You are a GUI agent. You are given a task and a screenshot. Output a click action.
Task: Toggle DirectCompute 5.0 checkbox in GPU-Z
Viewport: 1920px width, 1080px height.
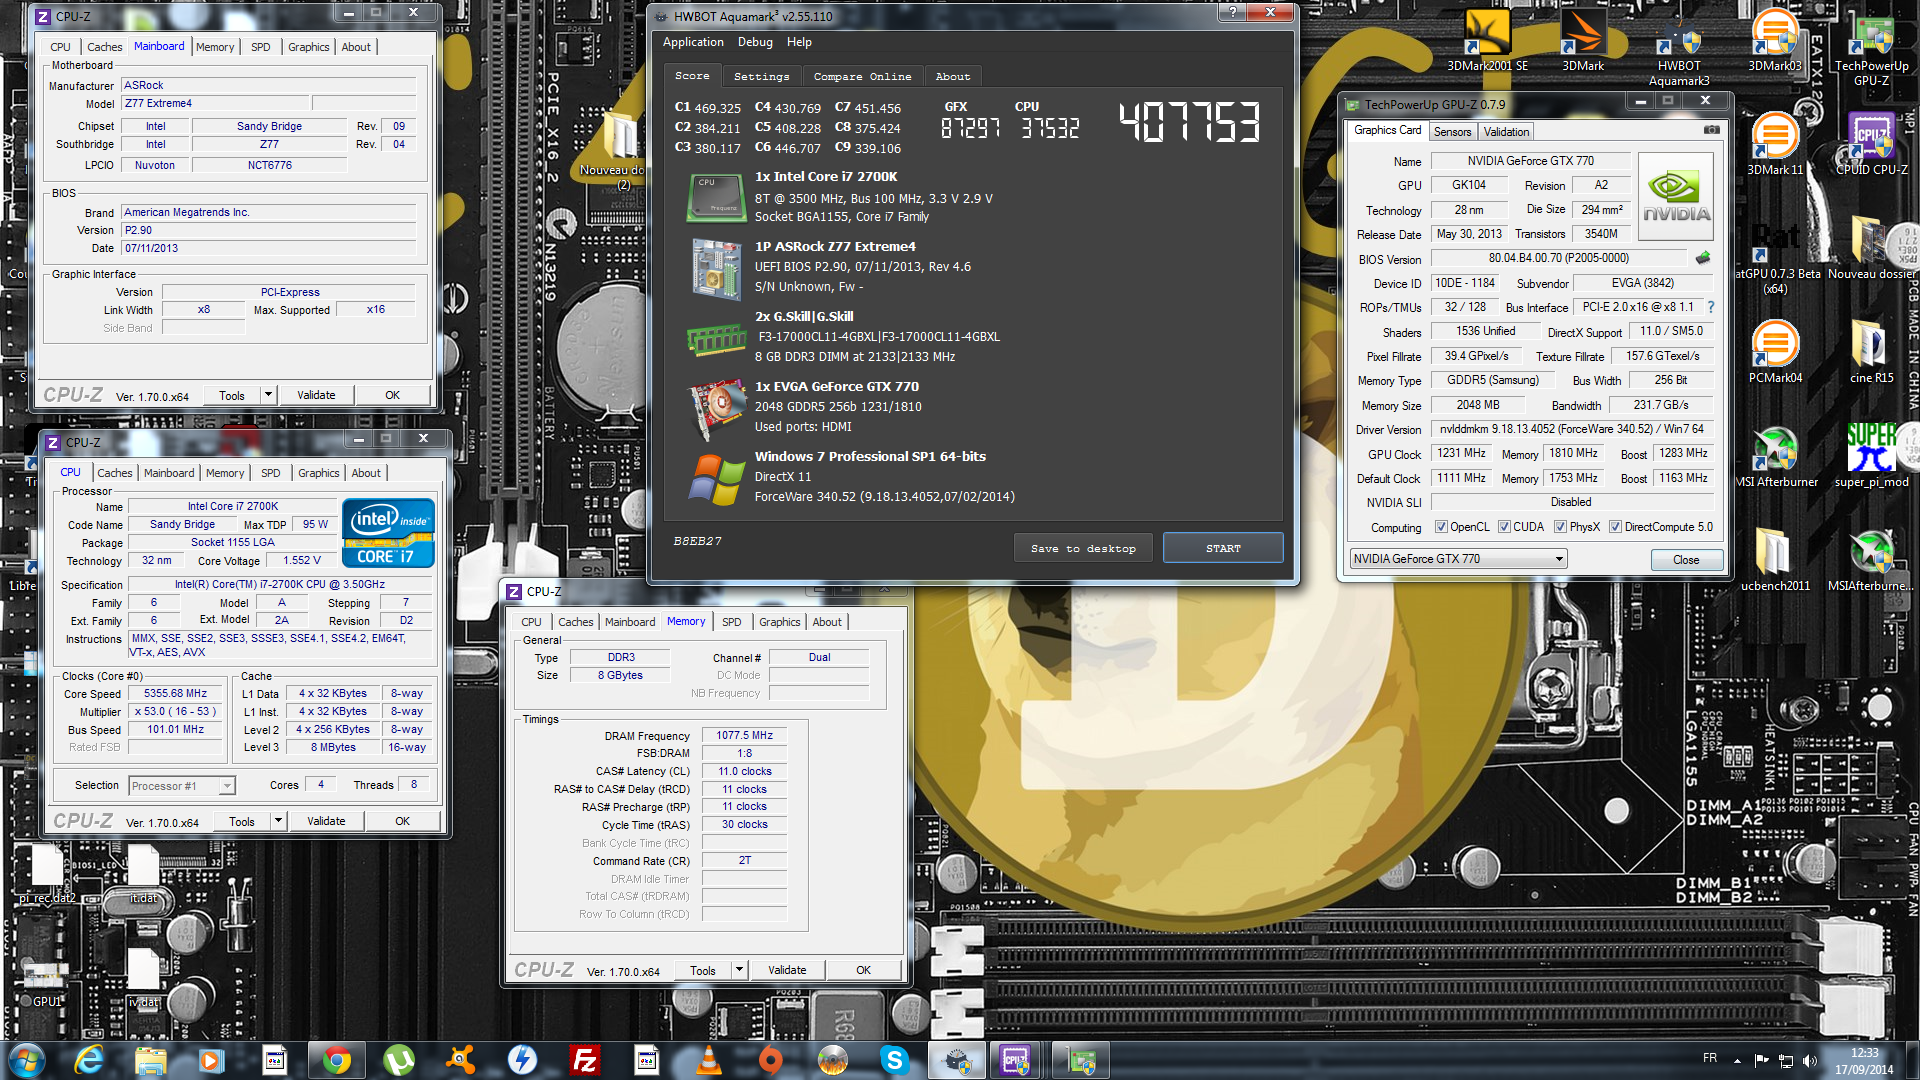click(x=1615, y=527)
